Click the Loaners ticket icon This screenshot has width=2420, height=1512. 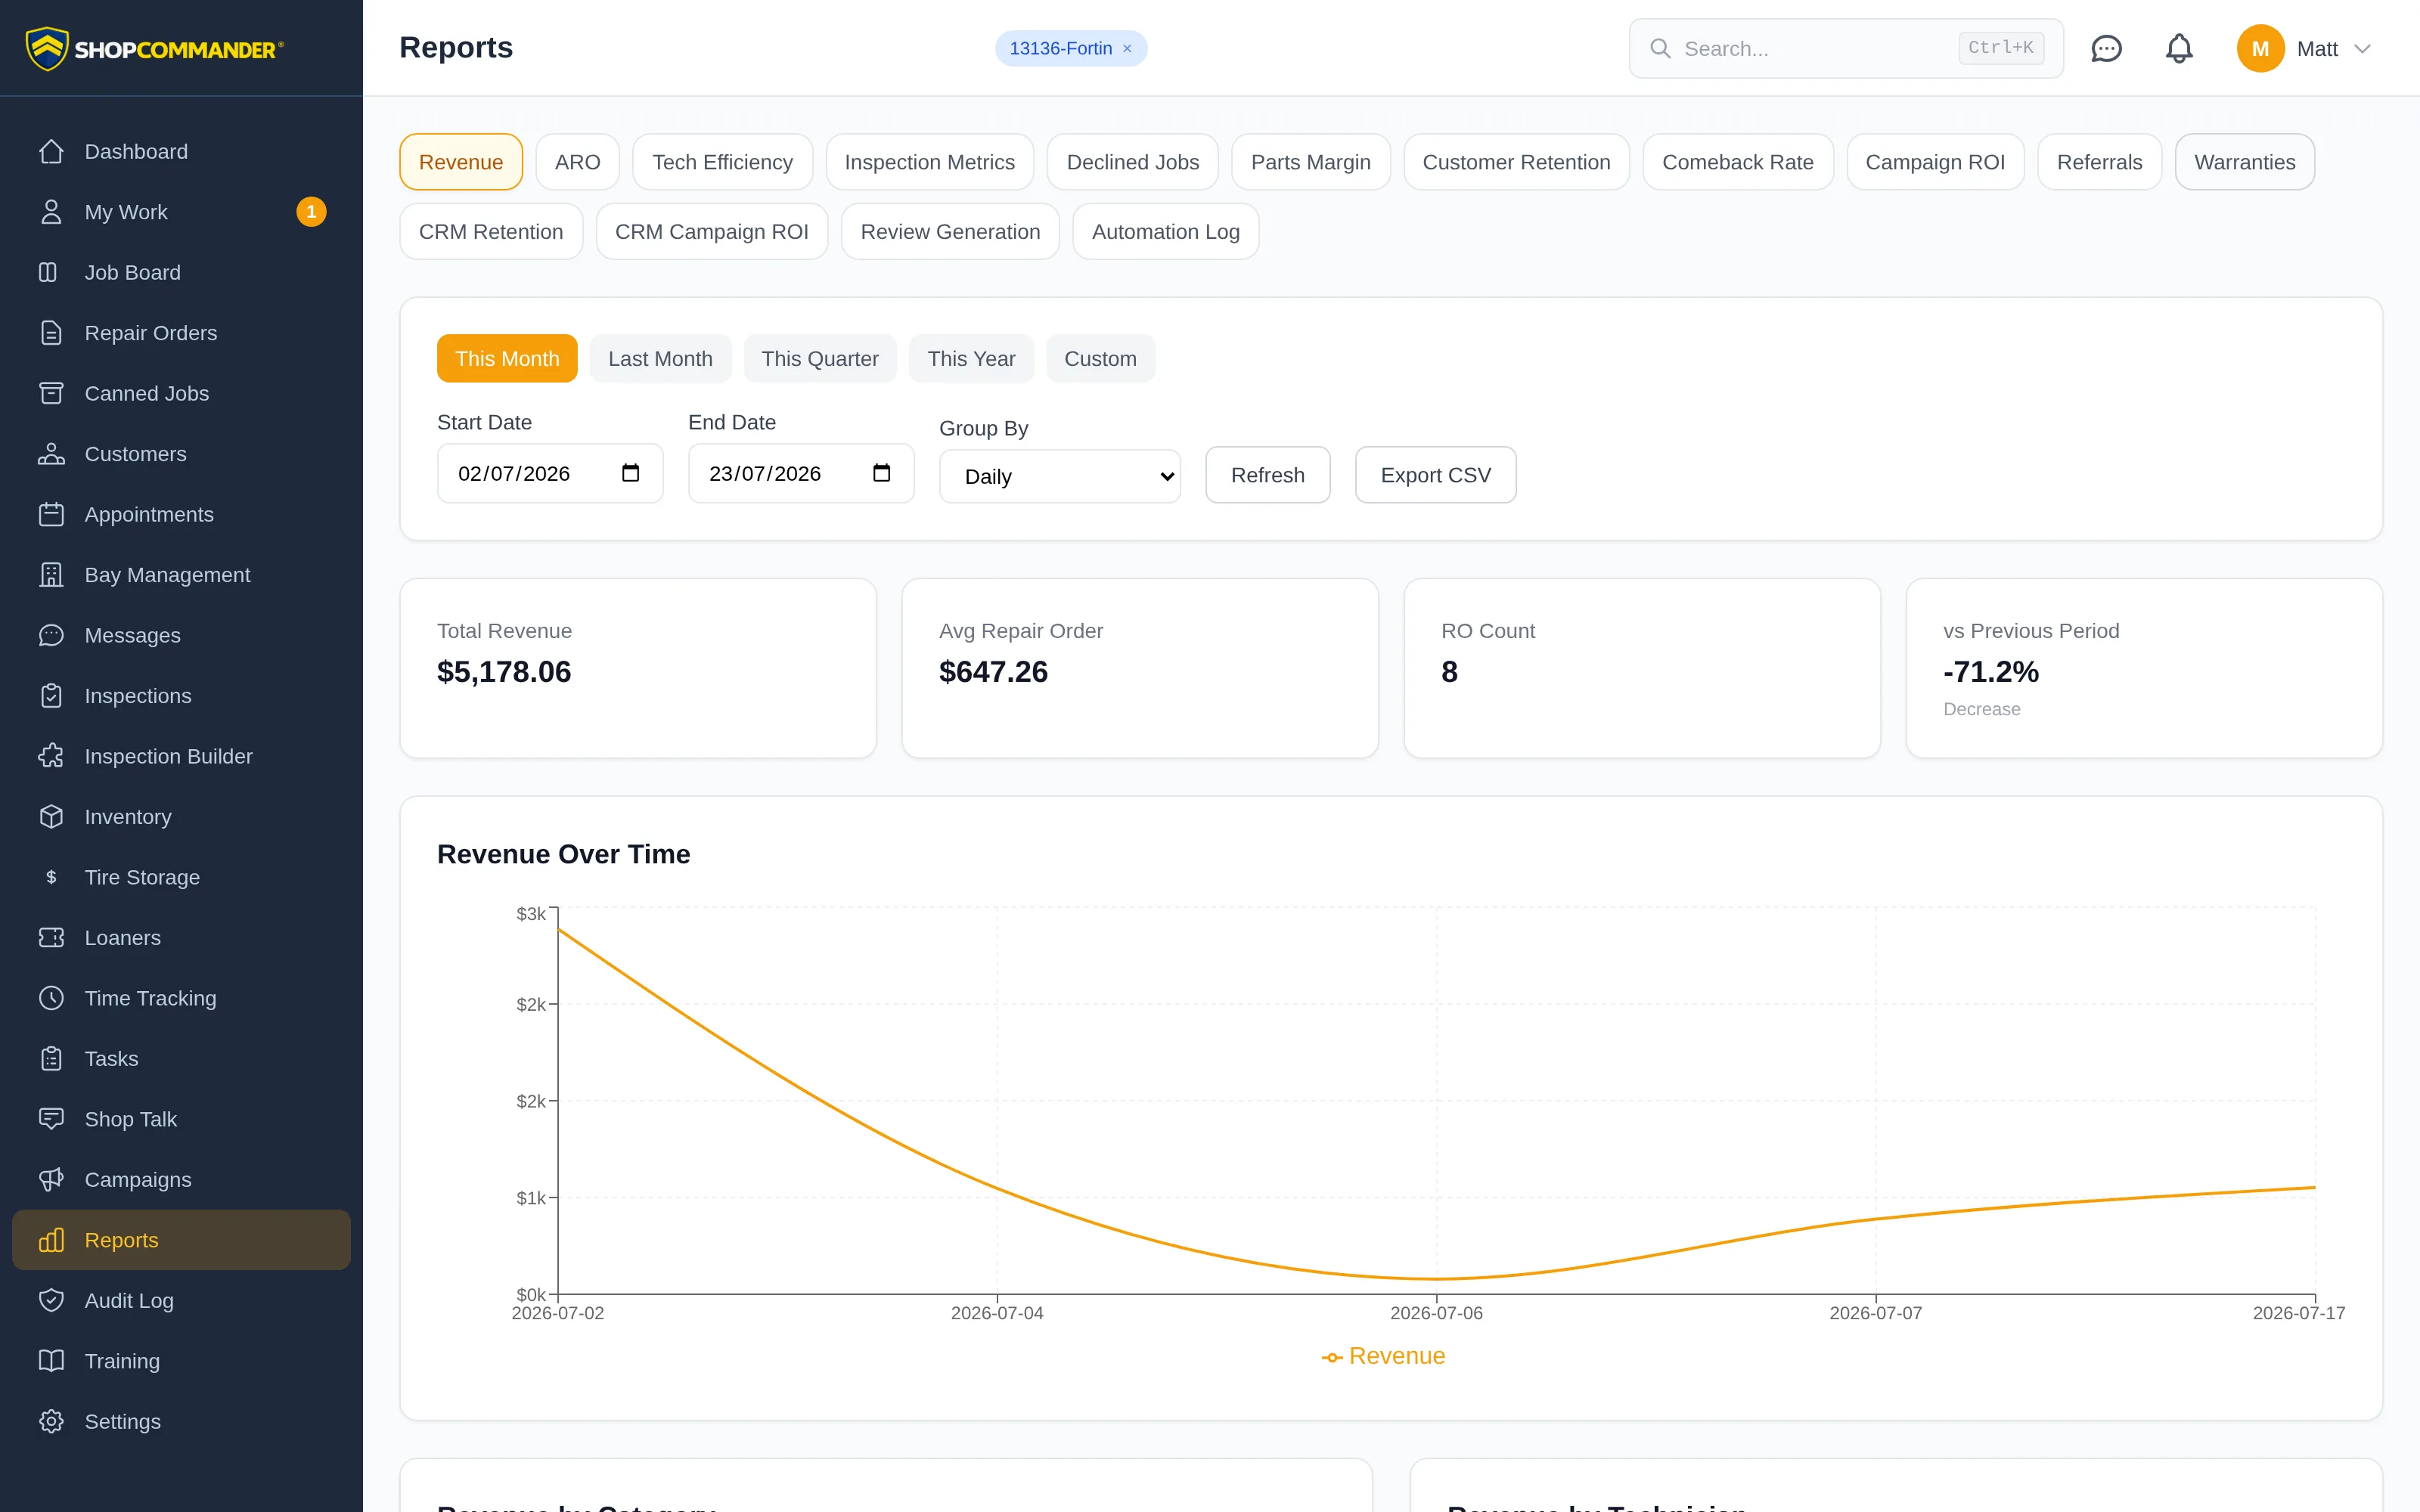click(51, 938)
